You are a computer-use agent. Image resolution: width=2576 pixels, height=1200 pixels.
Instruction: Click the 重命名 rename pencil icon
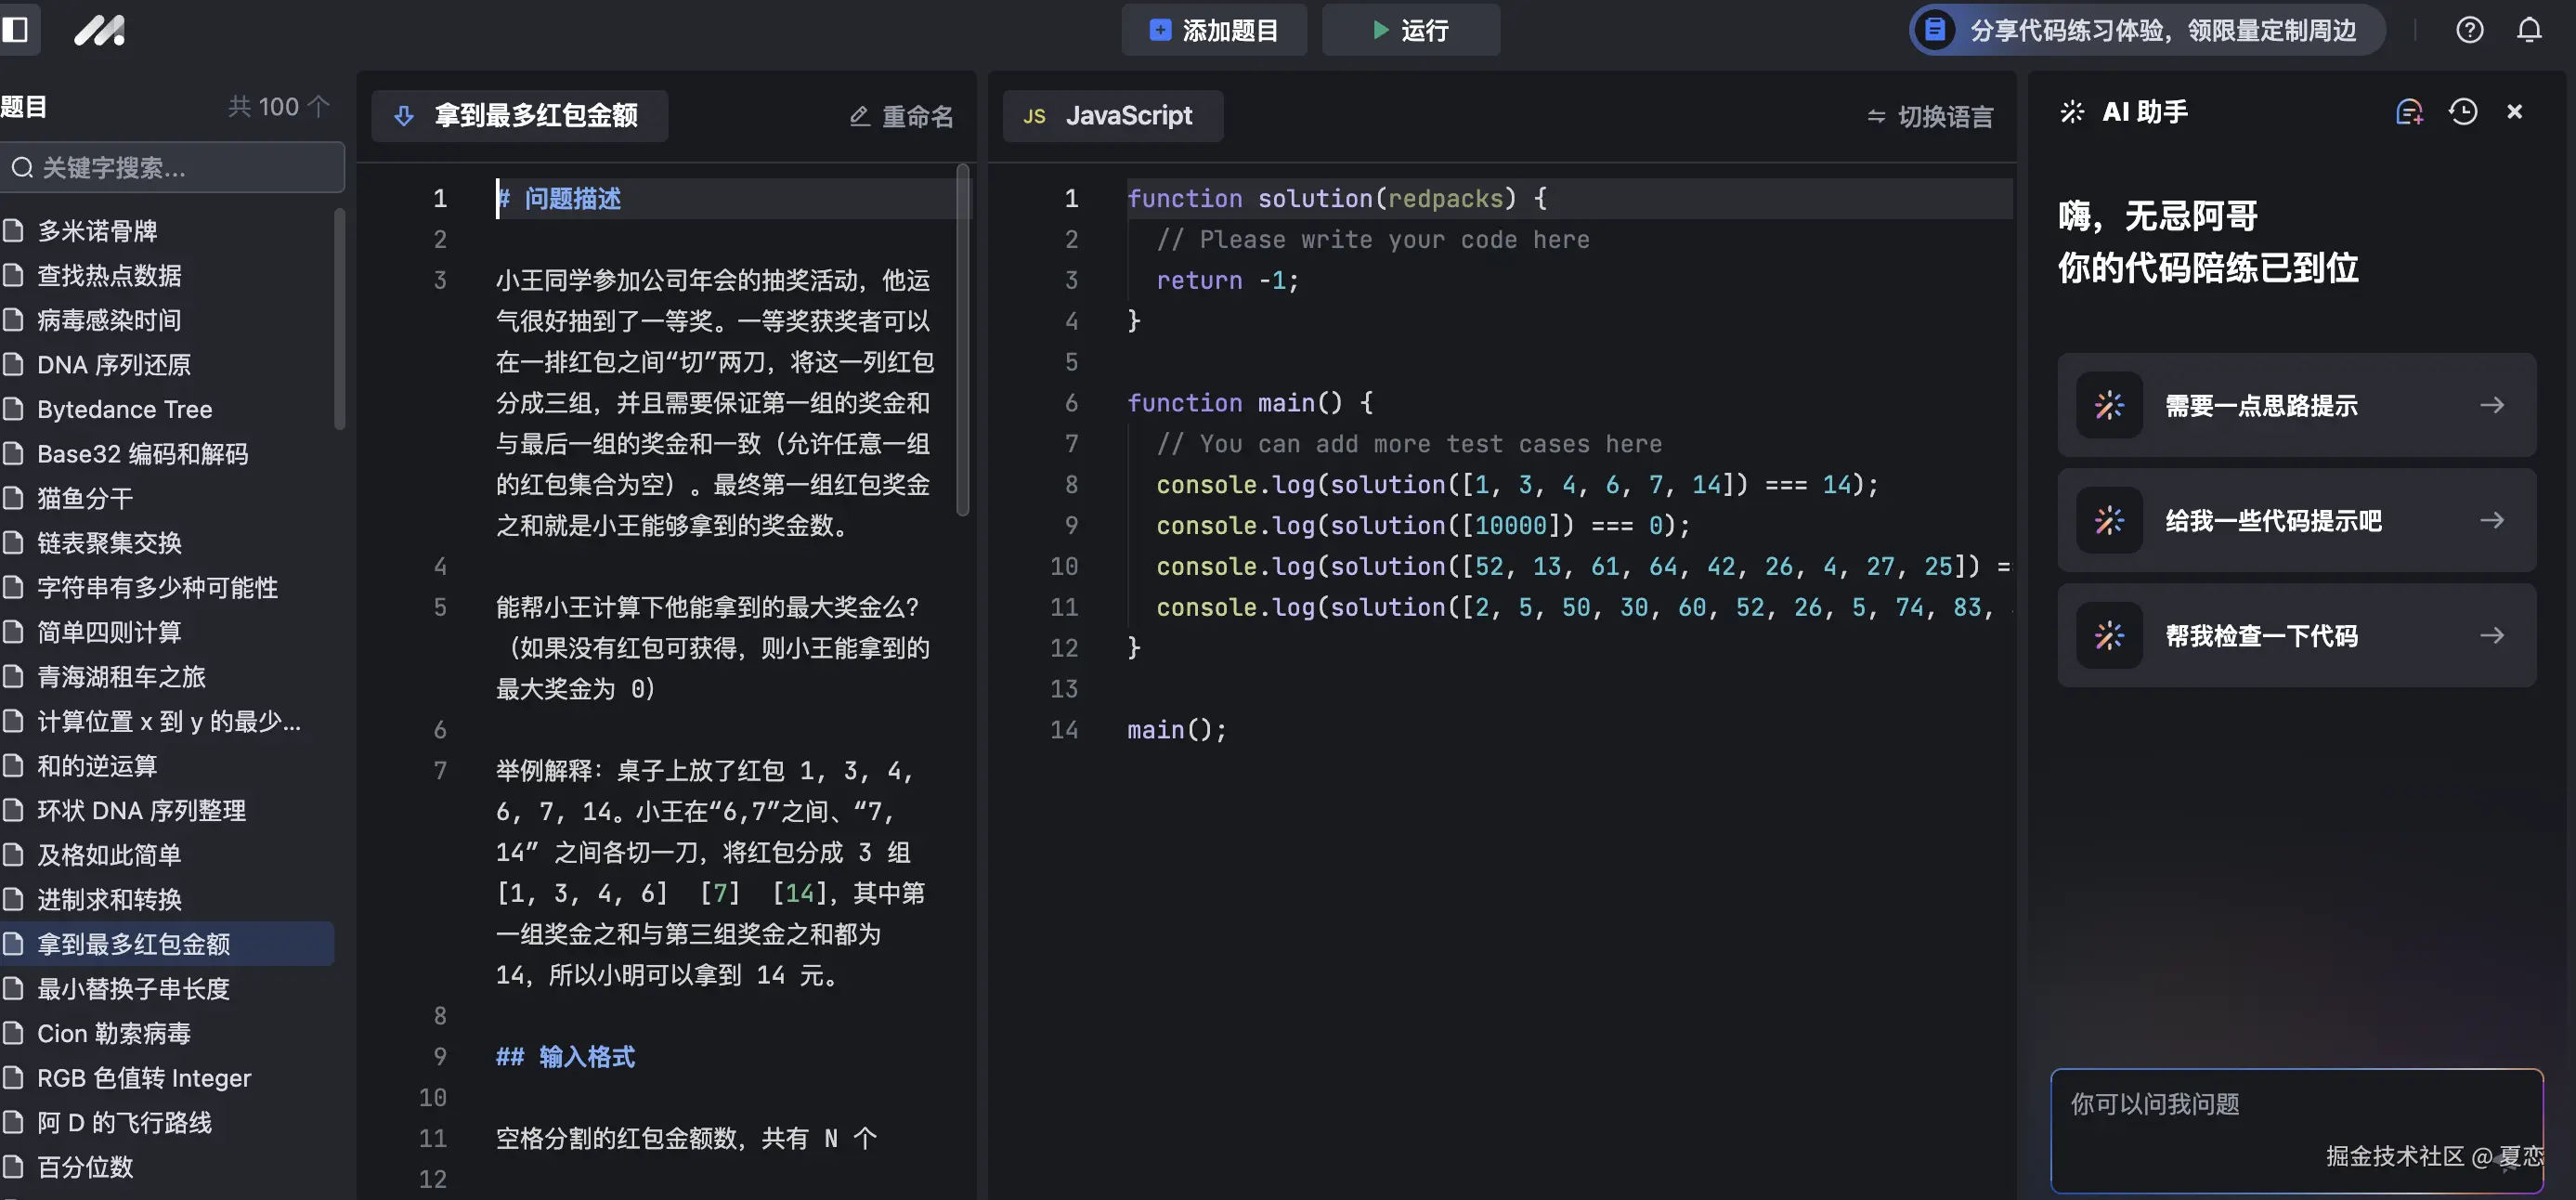(860, 116)
